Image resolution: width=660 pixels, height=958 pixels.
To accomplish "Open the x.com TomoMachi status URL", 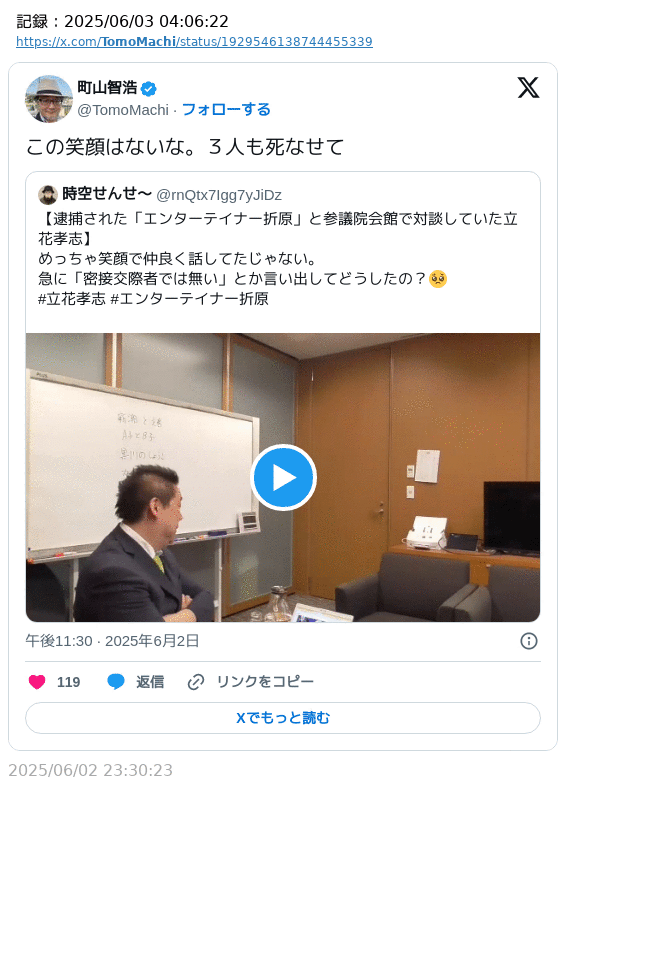I will pyautogui.click(x=194, y=42).
